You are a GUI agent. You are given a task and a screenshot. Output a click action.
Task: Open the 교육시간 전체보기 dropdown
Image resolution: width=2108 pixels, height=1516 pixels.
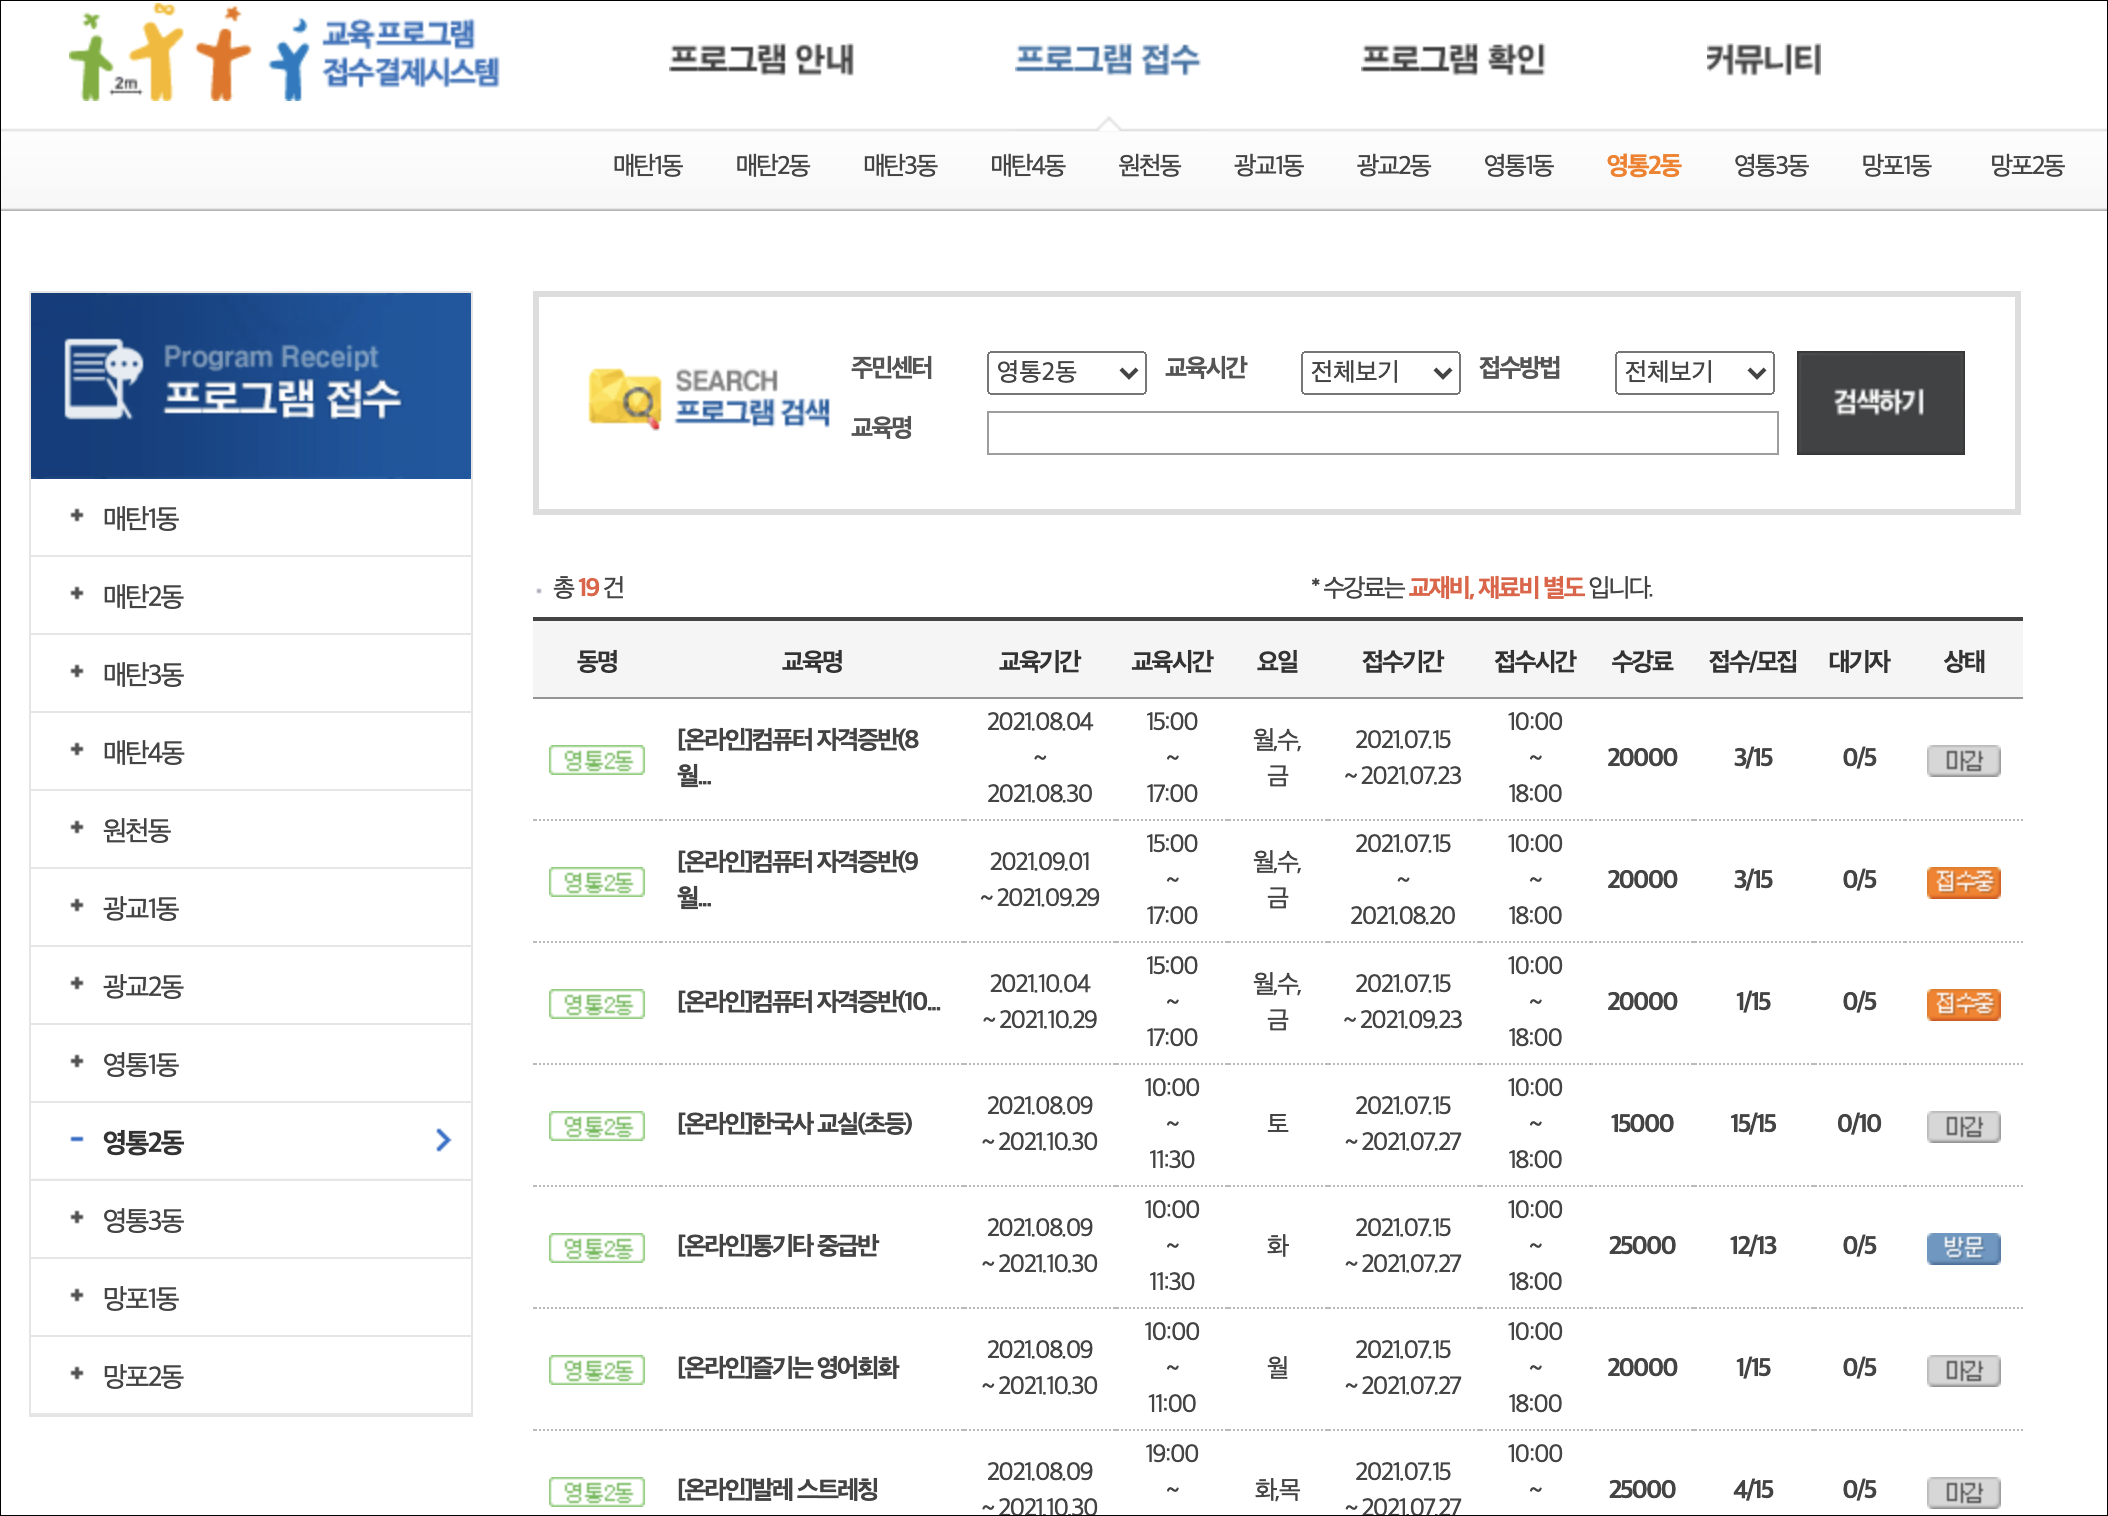click(1379, 373)
